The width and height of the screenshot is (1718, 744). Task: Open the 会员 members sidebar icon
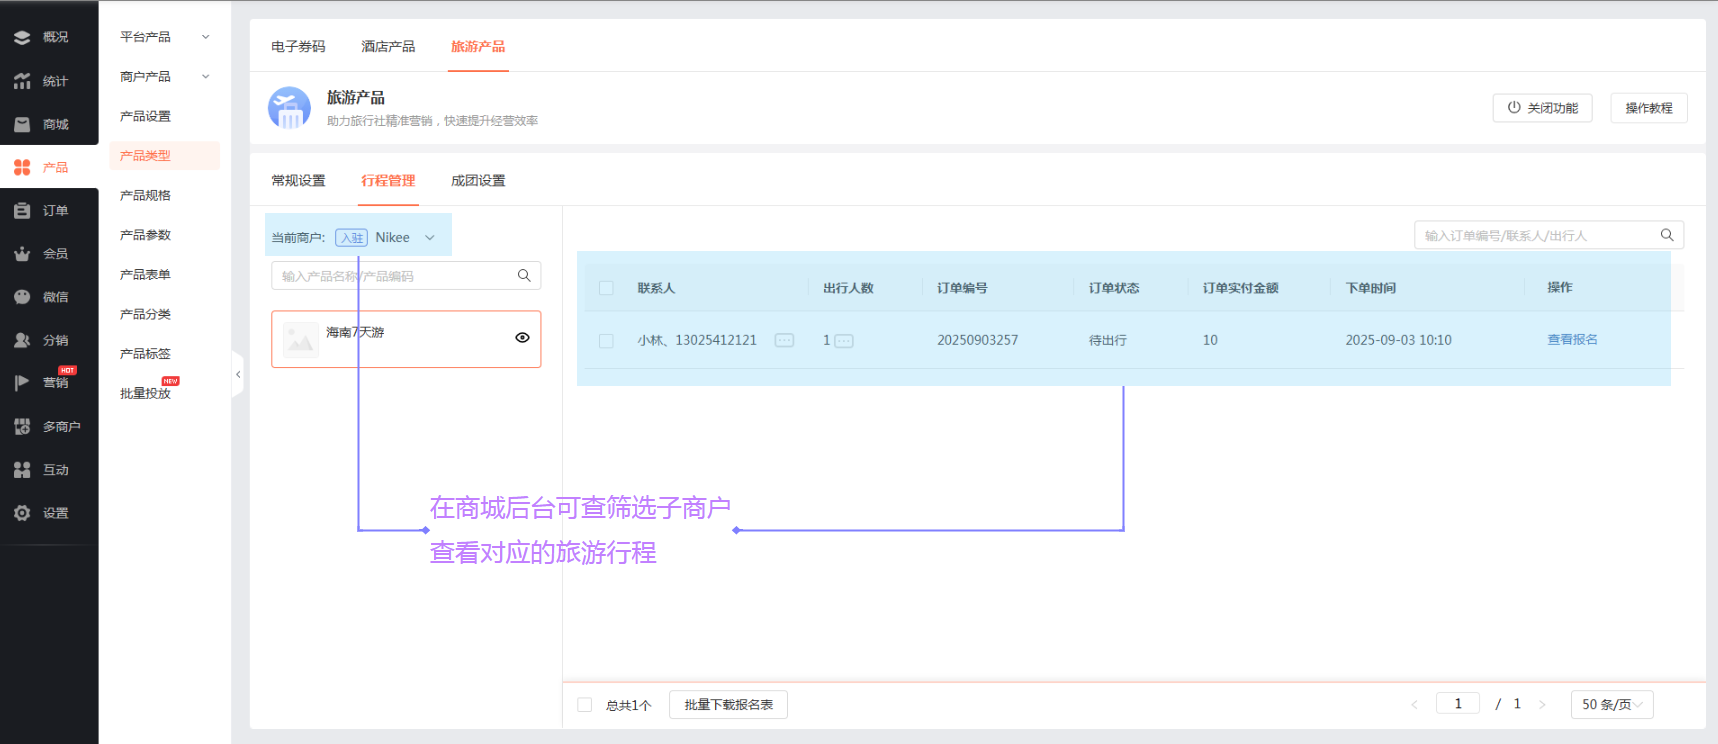[22, 254]
